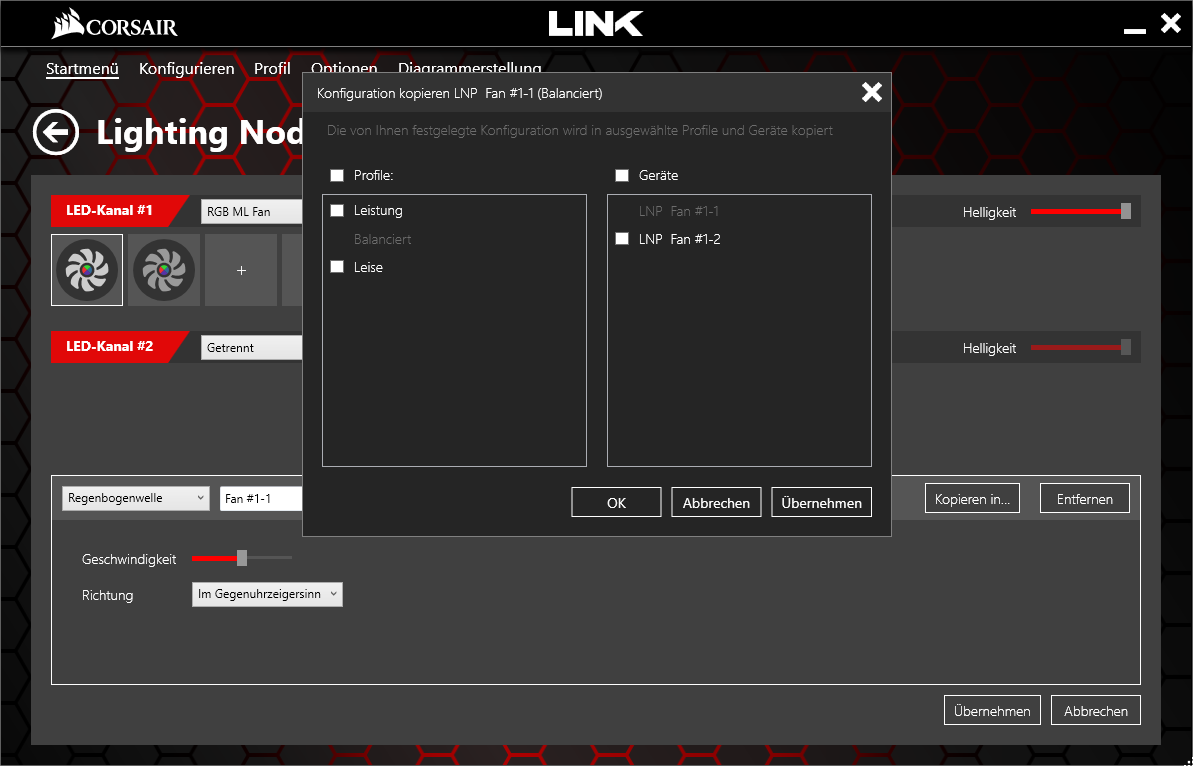Toggle the Geräte select-all checkbox
Viewport: 1193px width, 766px height.
(622, 176)
